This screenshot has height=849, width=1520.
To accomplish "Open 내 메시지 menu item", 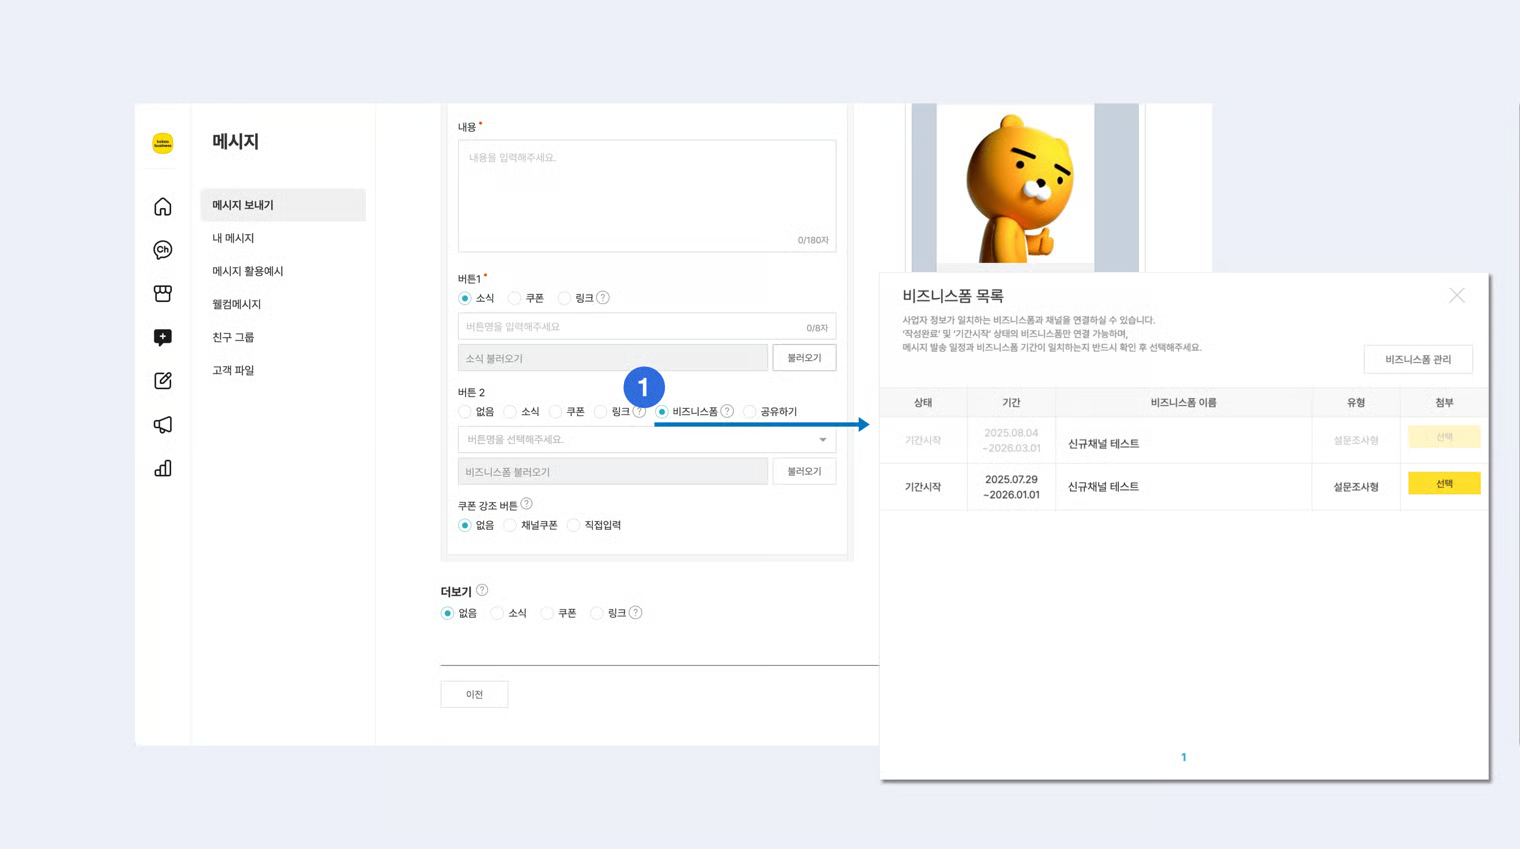I will coord(233,238).
